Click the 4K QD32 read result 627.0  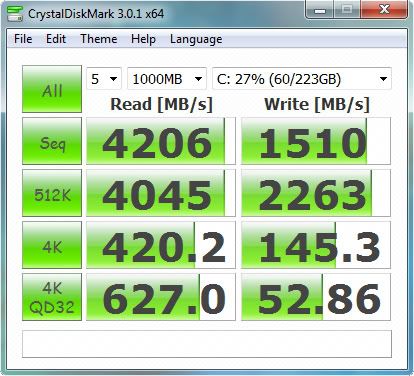161,297
